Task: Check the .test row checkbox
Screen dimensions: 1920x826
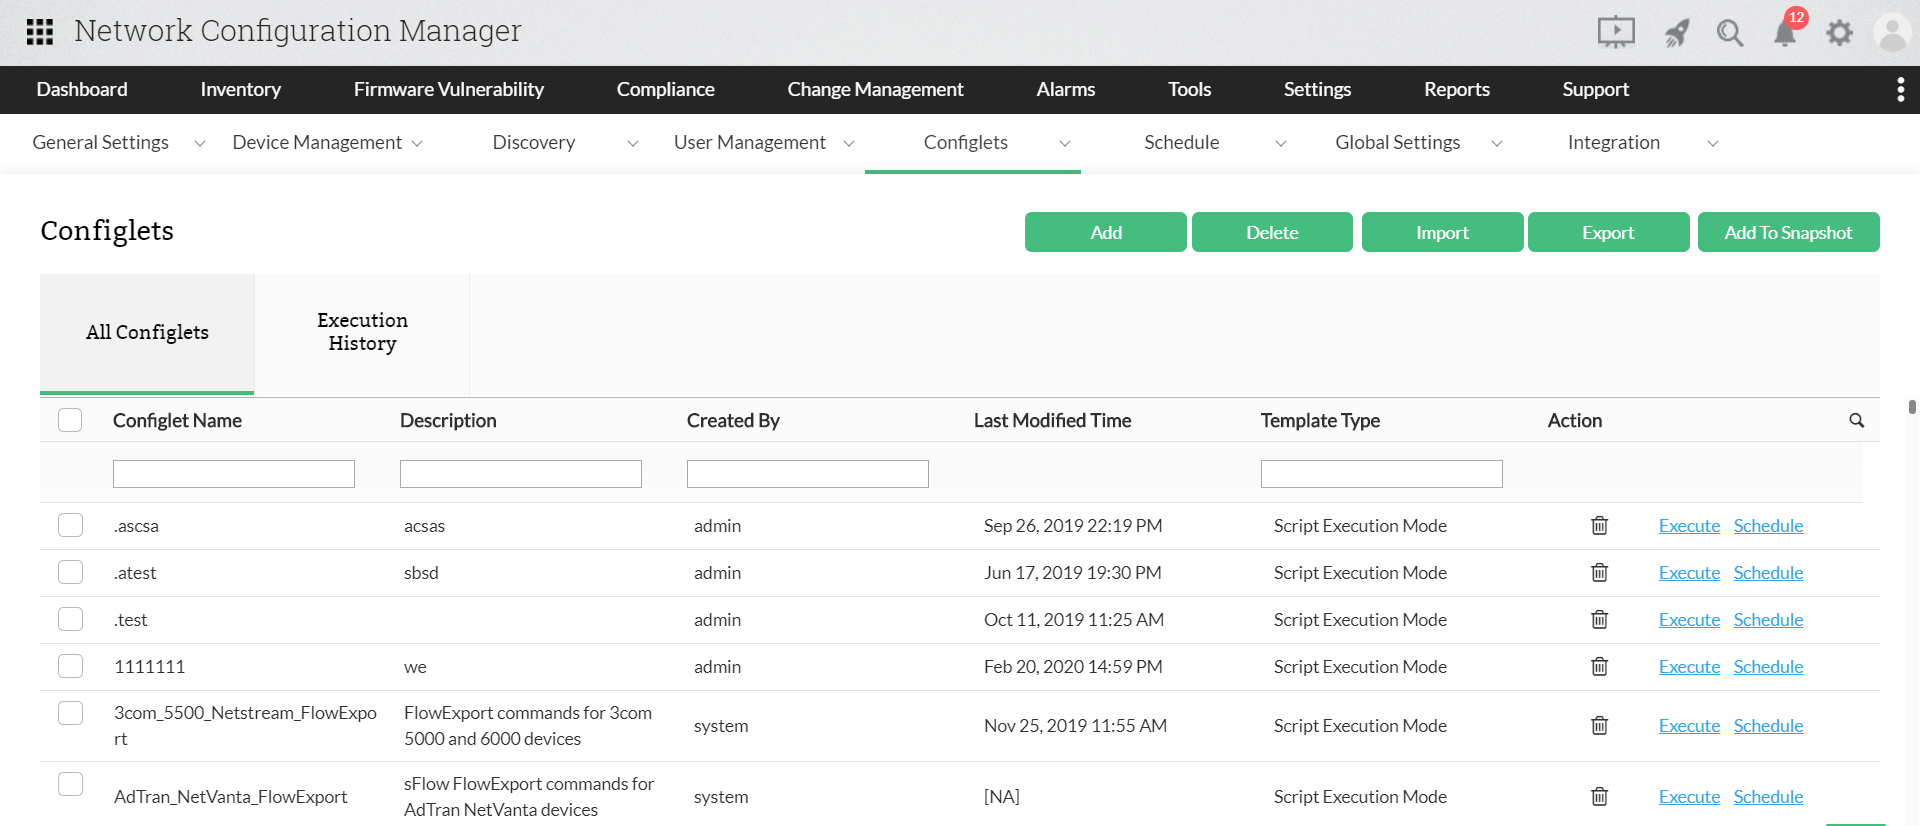Action: pyautogui.click(x=70, y=619)
